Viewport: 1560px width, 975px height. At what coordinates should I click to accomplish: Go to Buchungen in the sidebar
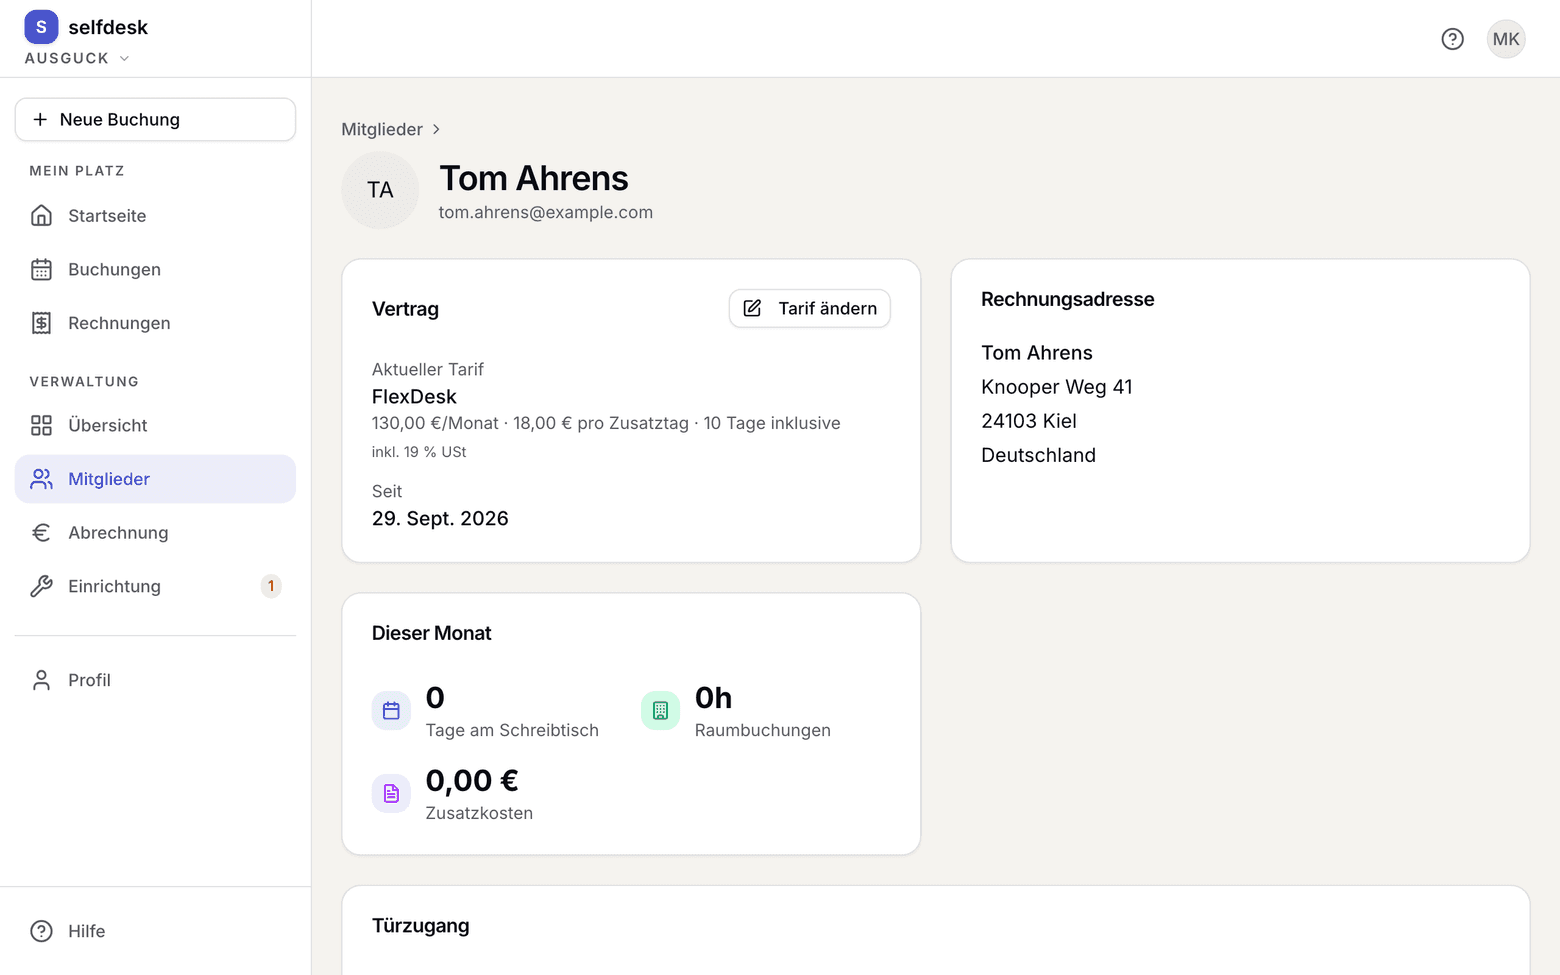(155, 270)
